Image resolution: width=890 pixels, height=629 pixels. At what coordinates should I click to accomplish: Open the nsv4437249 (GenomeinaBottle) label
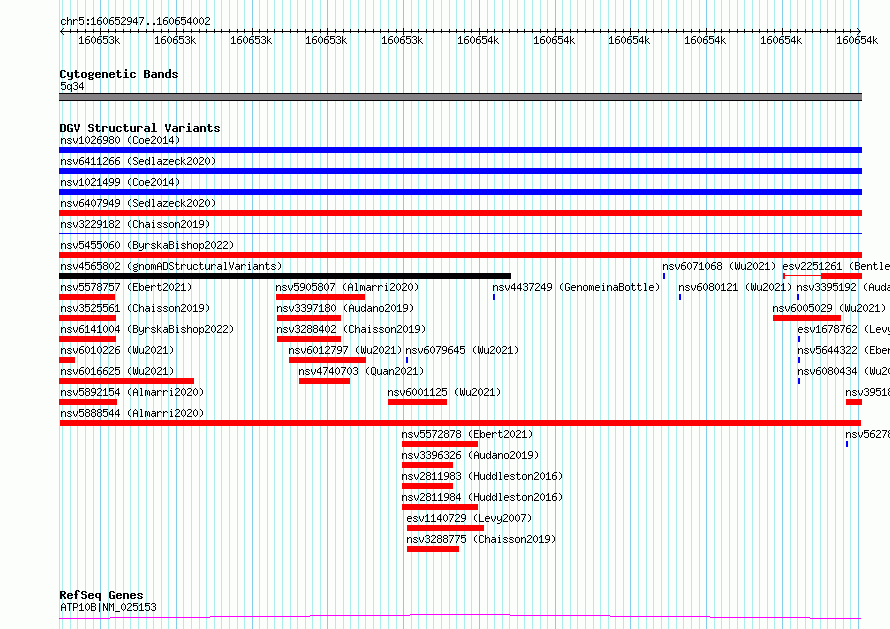coord(576,287)
